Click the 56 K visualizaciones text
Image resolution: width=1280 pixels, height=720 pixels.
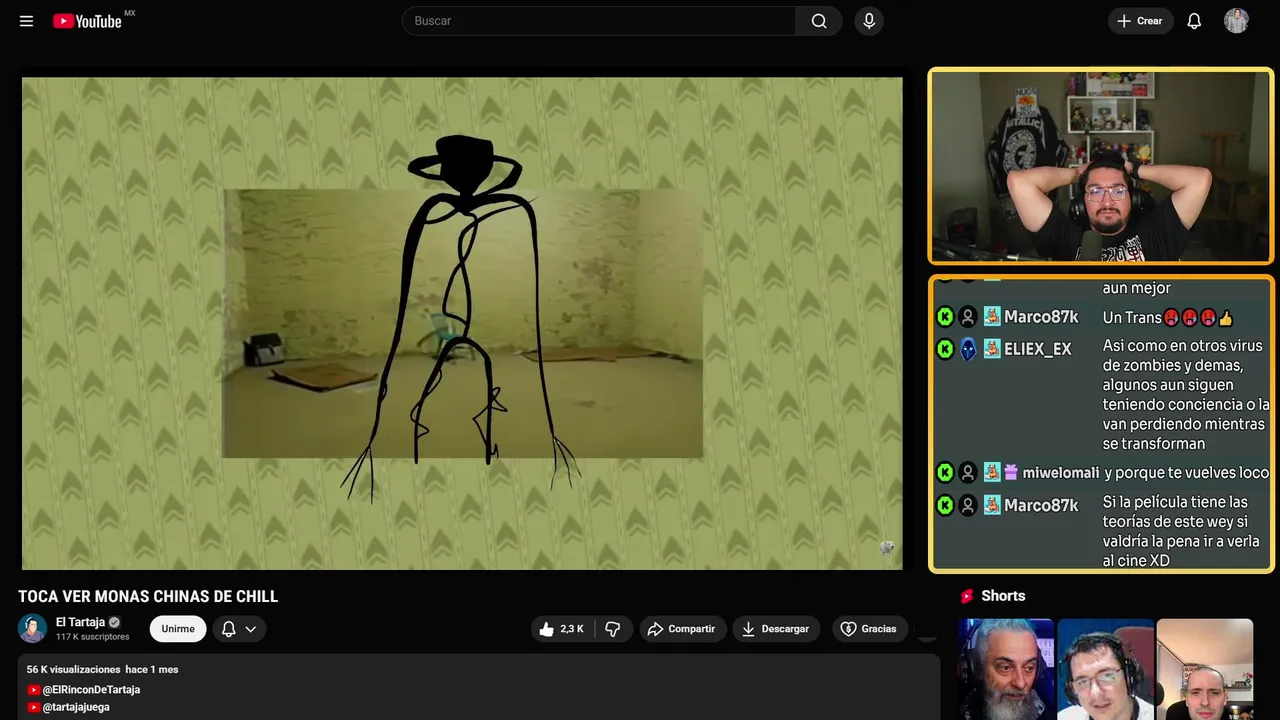pyautogui.click(x=74, y=669)
